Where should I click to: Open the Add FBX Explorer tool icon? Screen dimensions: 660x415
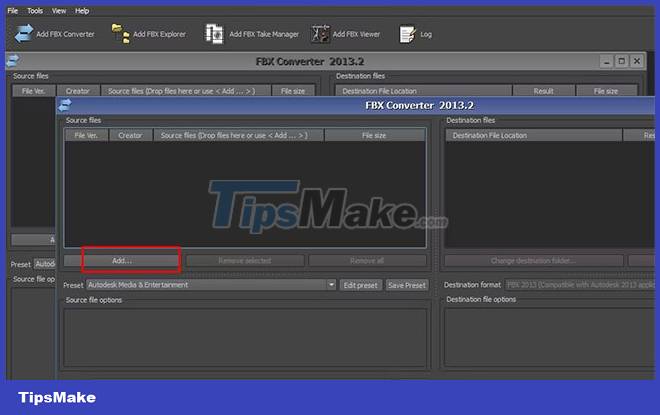(x=120, y=34)
